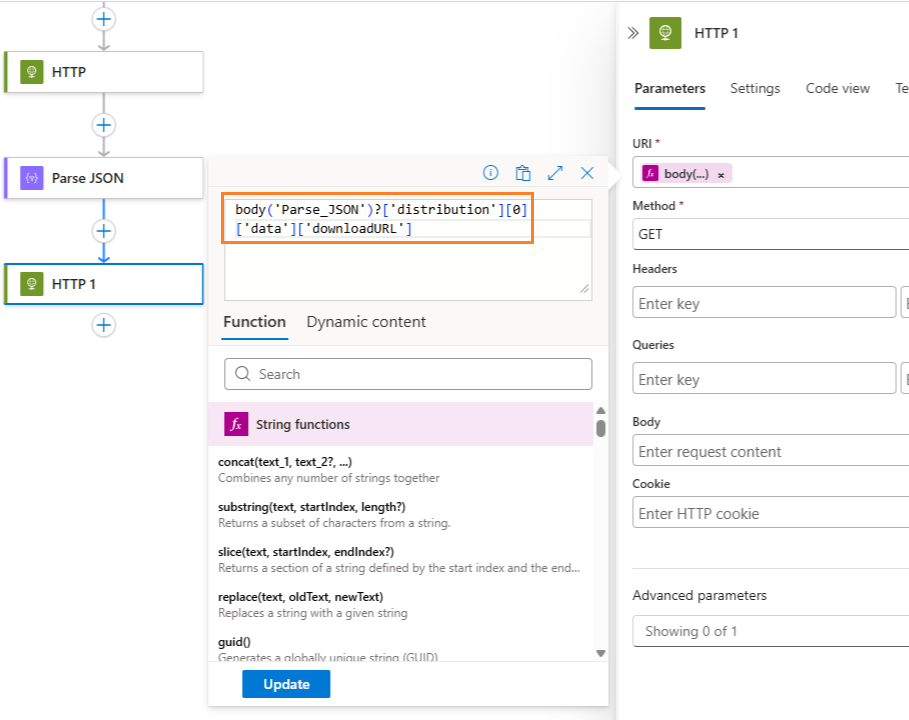Click the HTTP 1 panel header icon
Screen dimensions: 909x720
[665, 33]
